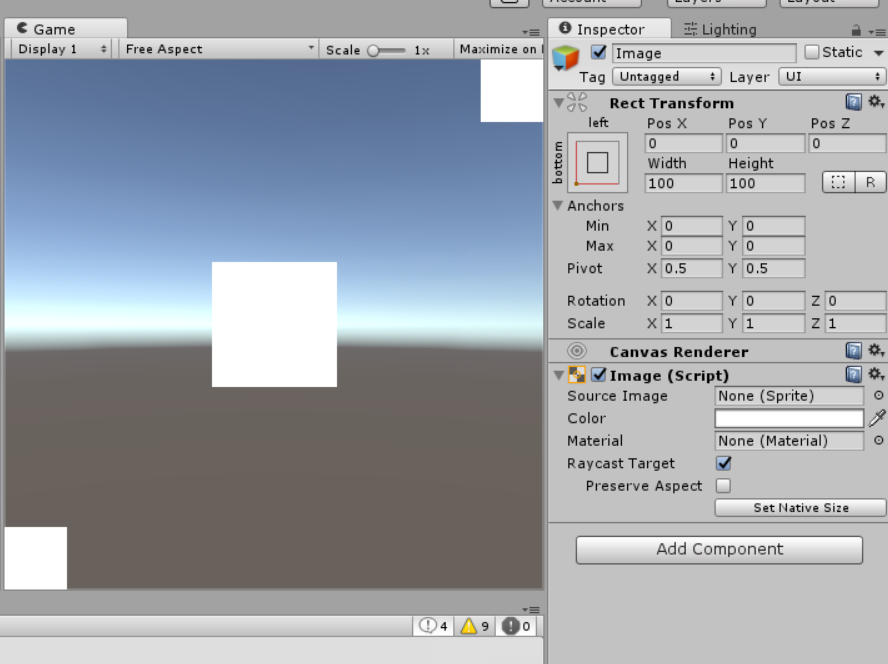Screen dimensions: 888x664
Task: Enable the Static checkbox
Action: tap(812, 52)
